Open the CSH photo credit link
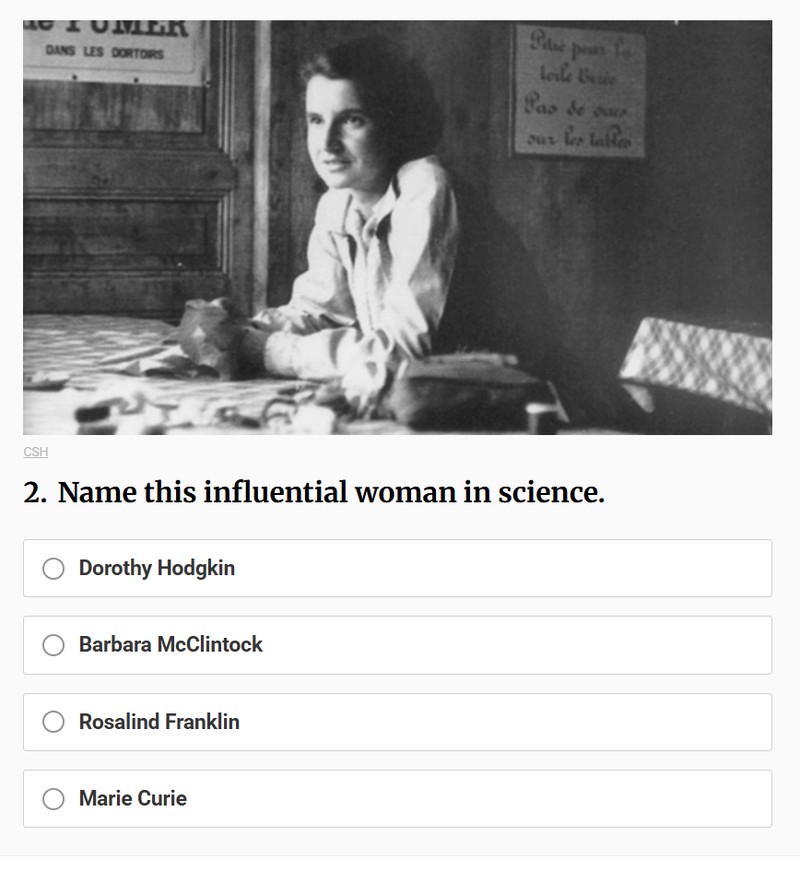800x871 pixels. pos(35,452)
